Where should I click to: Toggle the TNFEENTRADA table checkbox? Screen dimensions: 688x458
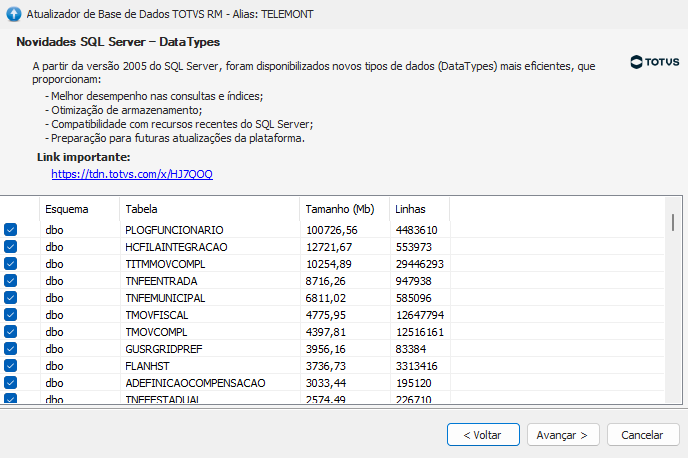11,280
